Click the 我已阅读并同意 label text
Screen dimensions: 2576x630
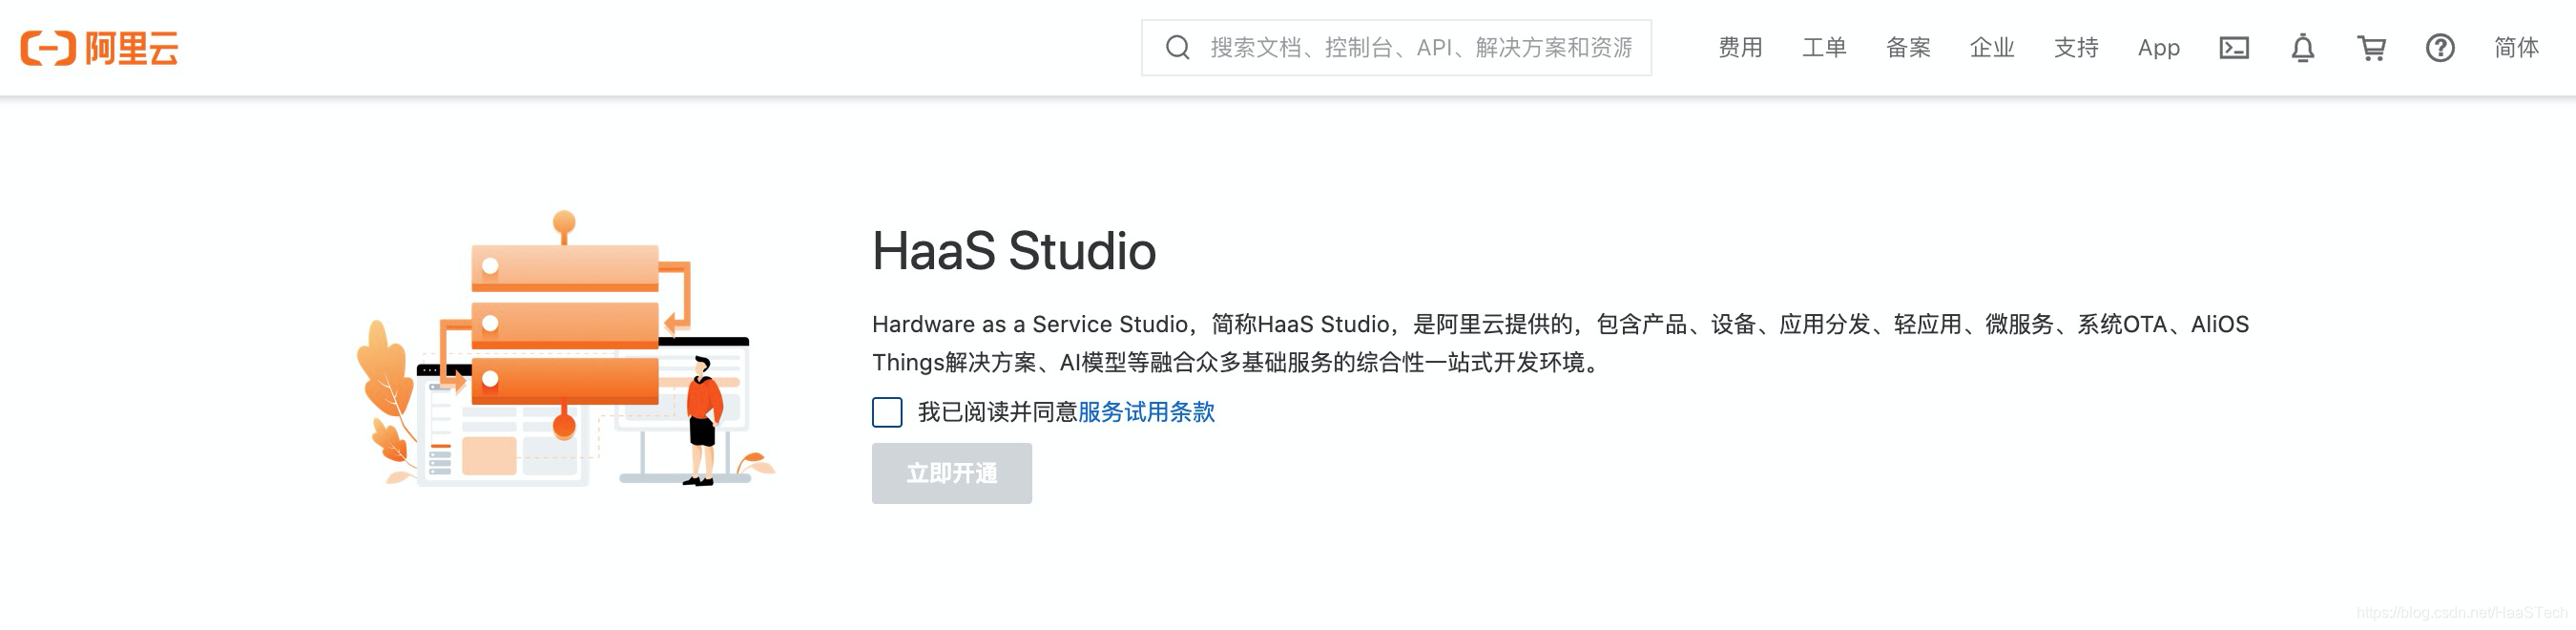(x=998, y=412)
